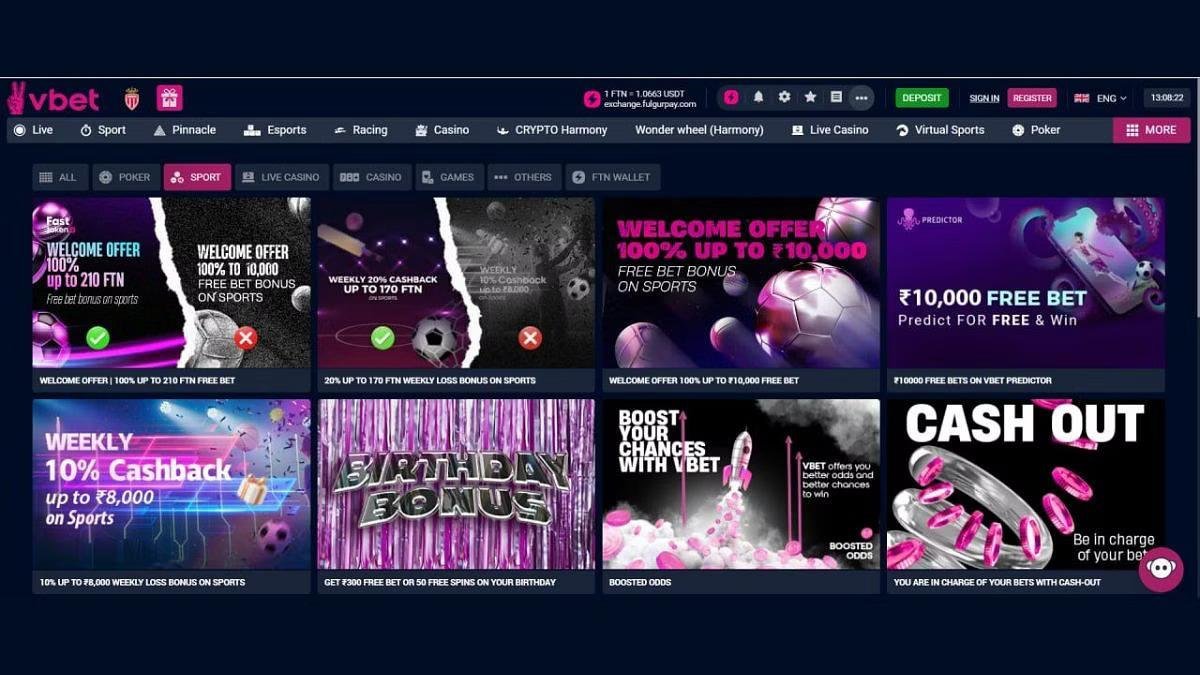Click the SIGN IN link
This screenshot has height=675, width=1200.
984,98
